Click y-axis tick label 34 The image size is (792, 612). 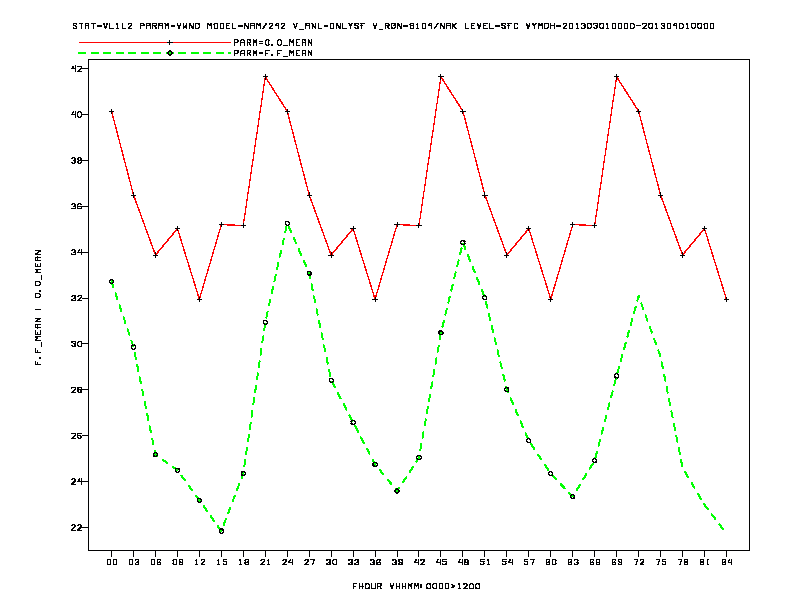(x=77, y=252)
